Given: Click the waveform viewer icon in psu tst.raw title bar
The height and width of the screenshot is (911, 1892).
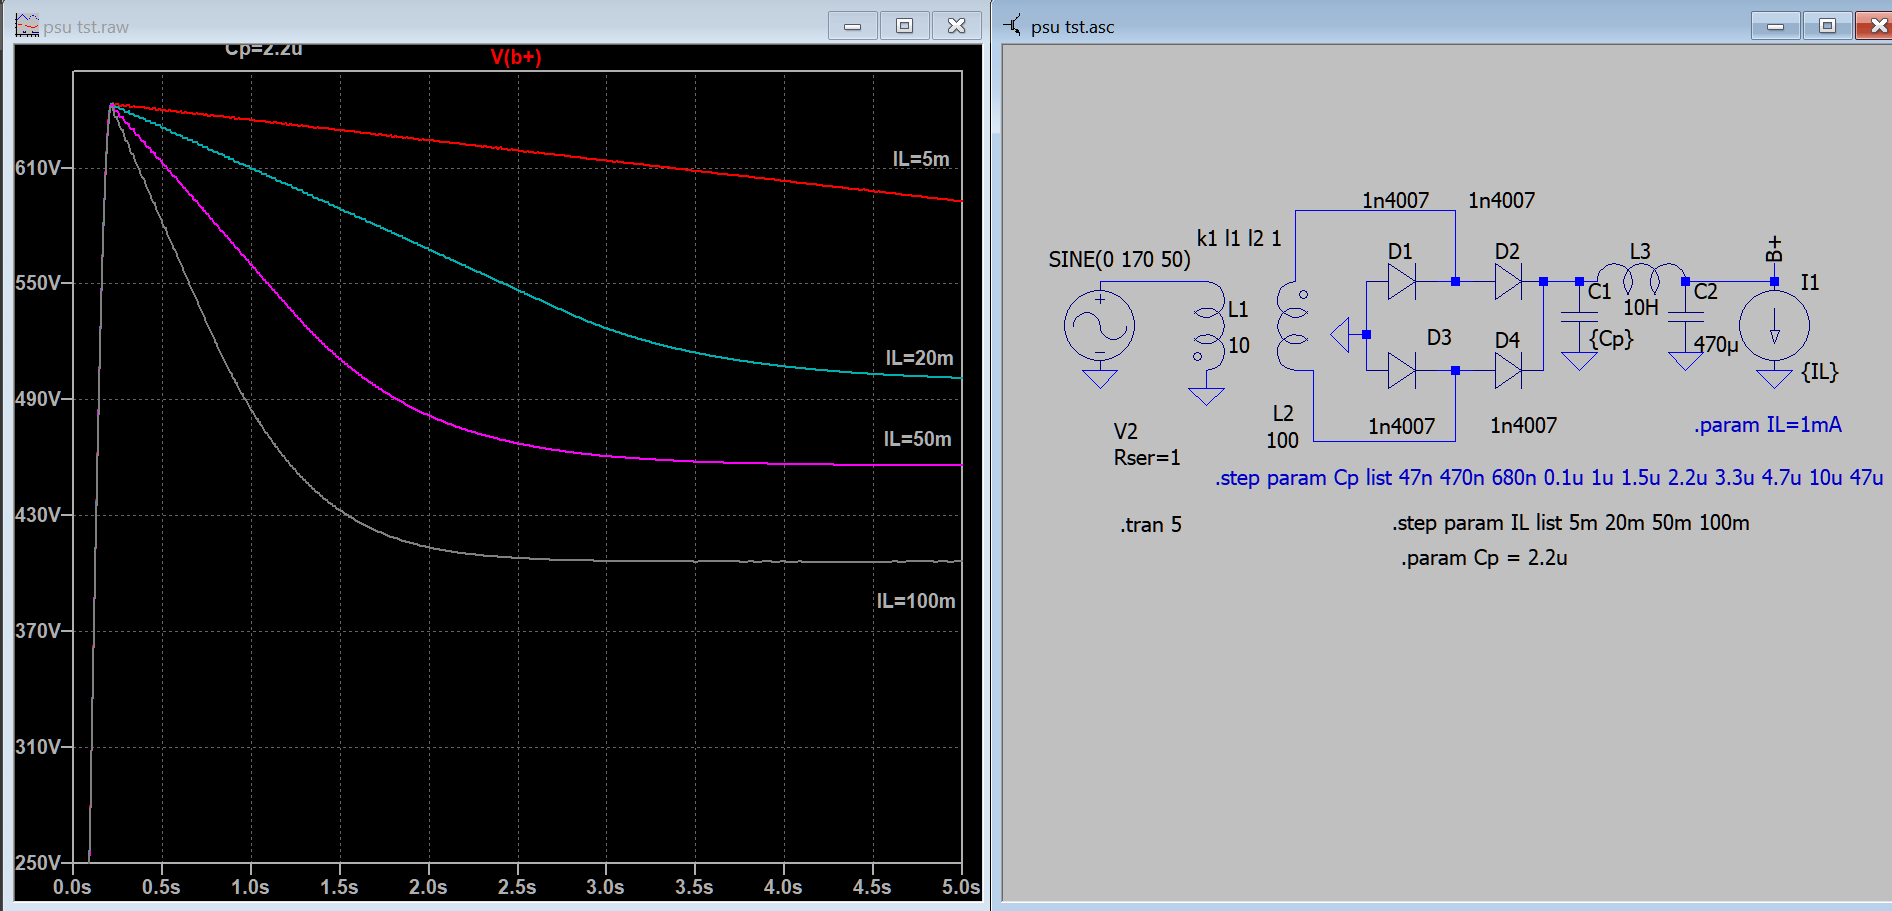Looking at the screenshot, I should (27, 25).
